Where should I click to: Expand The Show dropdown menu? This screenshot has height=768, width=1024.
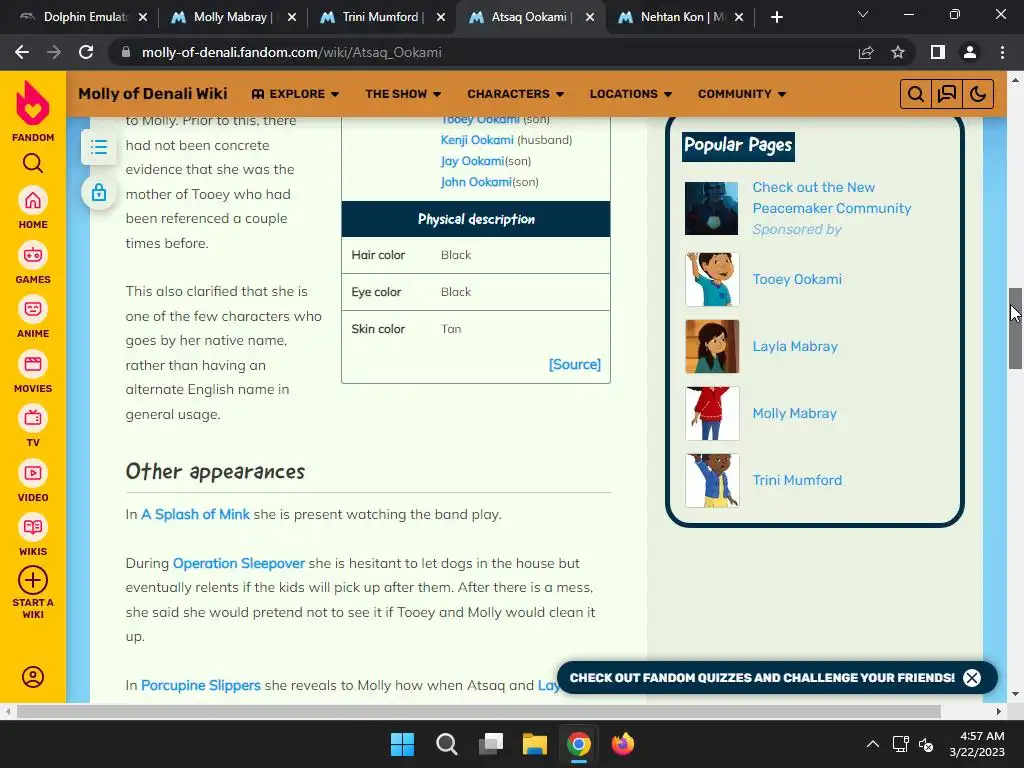coord(403,94)
